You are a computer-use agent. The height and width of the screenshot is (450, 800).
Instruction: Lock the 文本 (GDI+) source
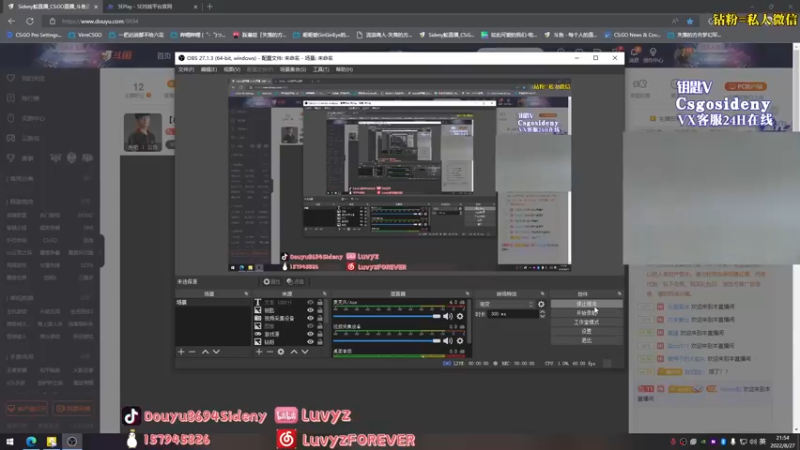320,303
